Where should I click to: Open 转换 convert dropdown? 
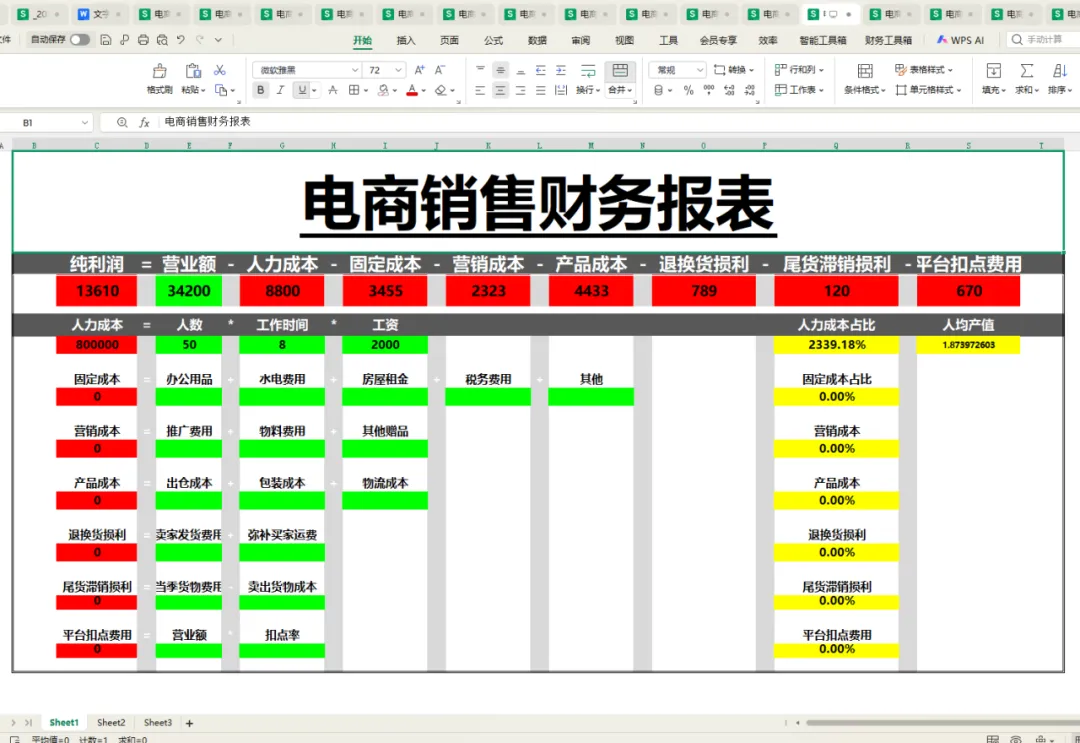pos(734,70)
